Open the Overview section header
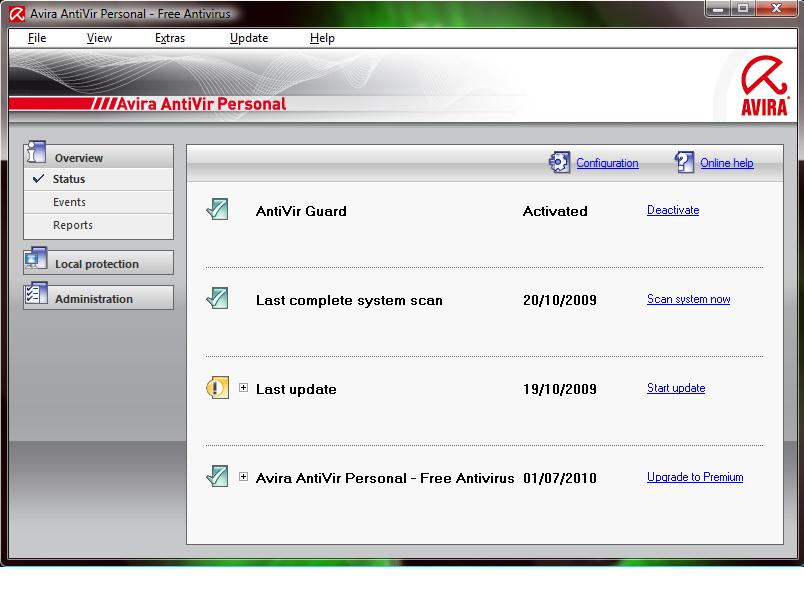804x611 pixels. [x=98, y=156]
